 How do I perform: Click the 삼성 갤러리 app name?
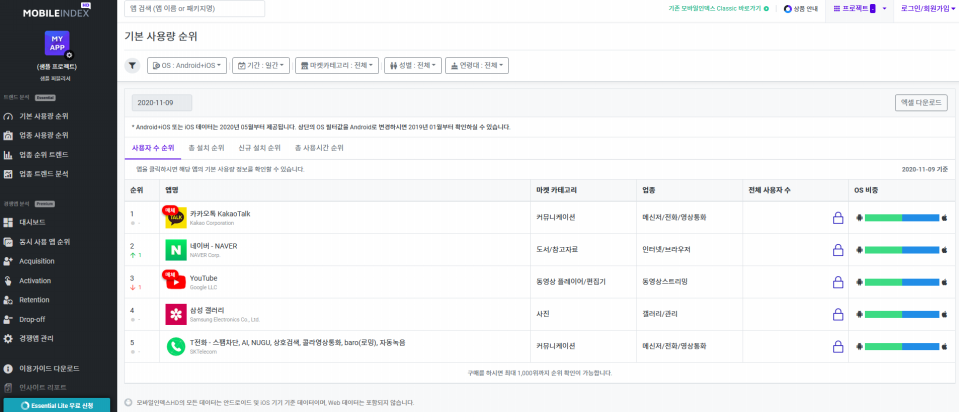(x=207, y=310)
